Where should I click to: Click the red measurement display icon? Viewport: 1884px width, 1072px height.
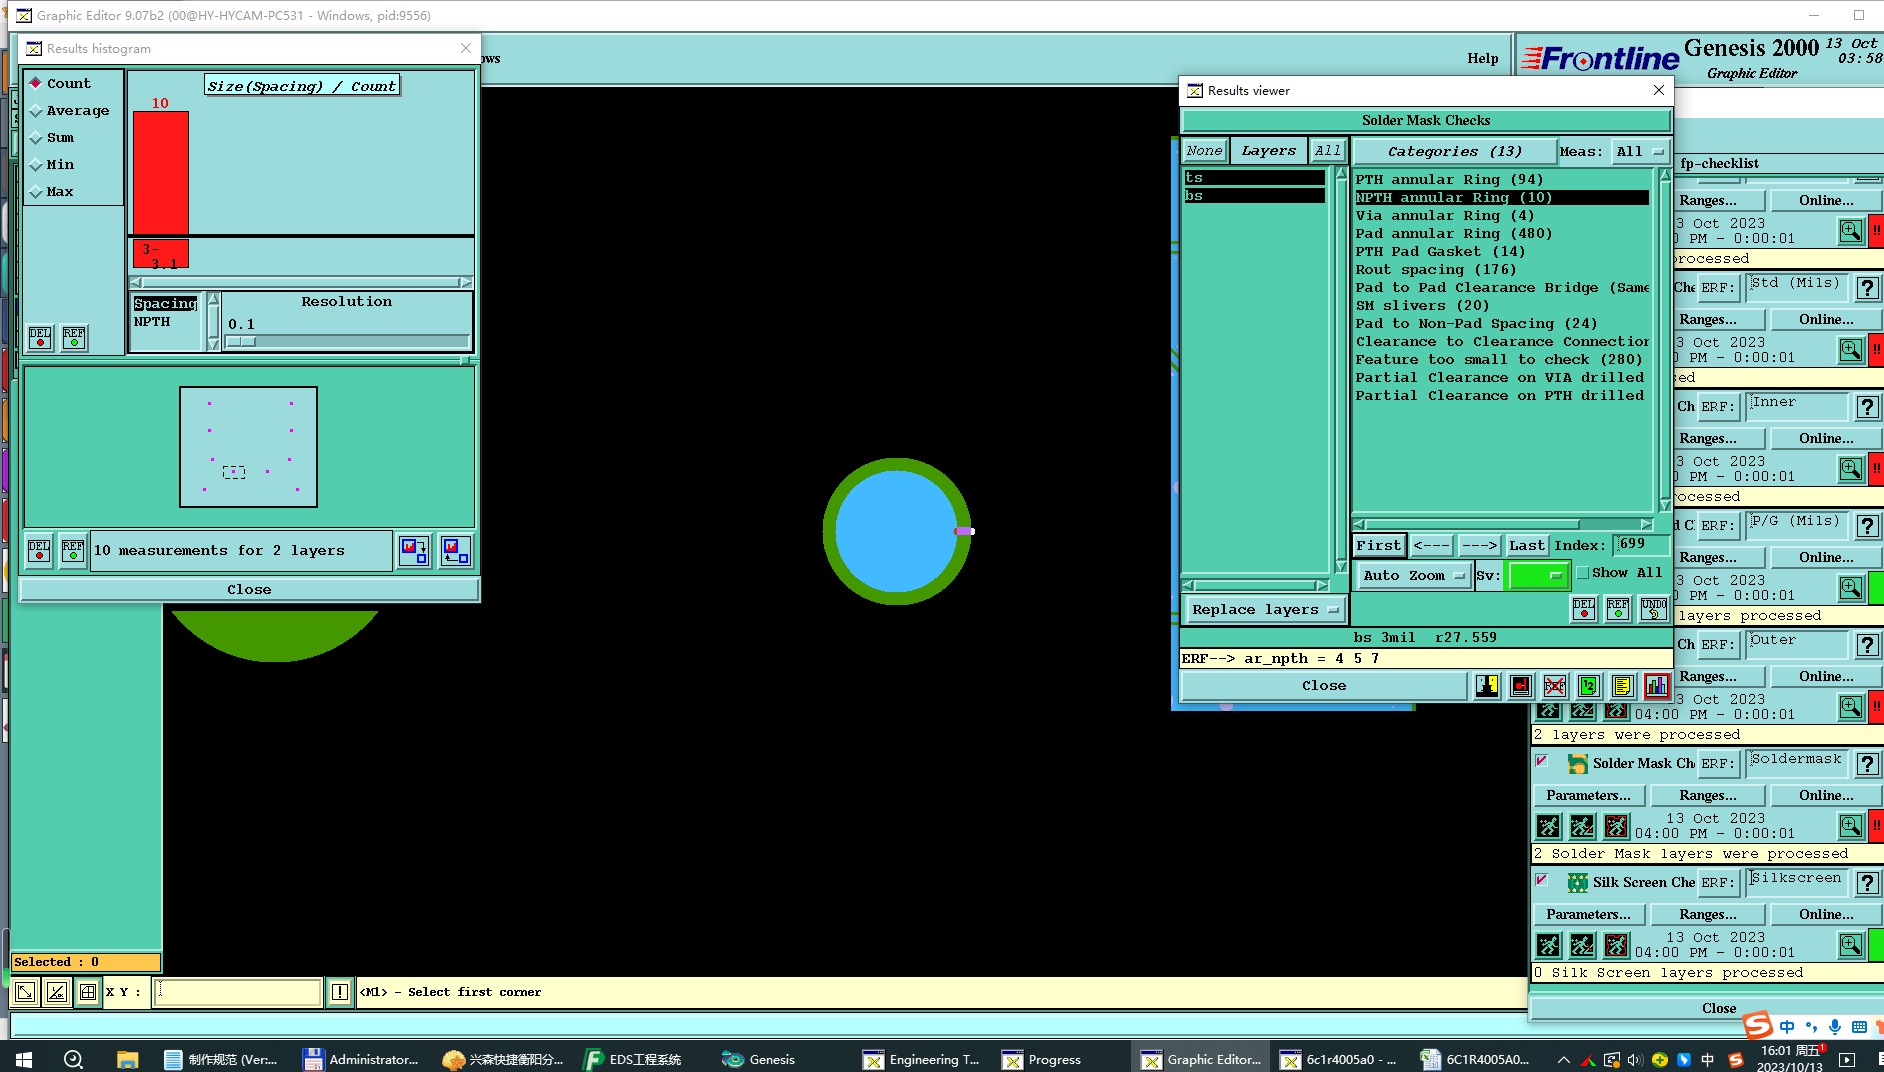point(1520,686)
